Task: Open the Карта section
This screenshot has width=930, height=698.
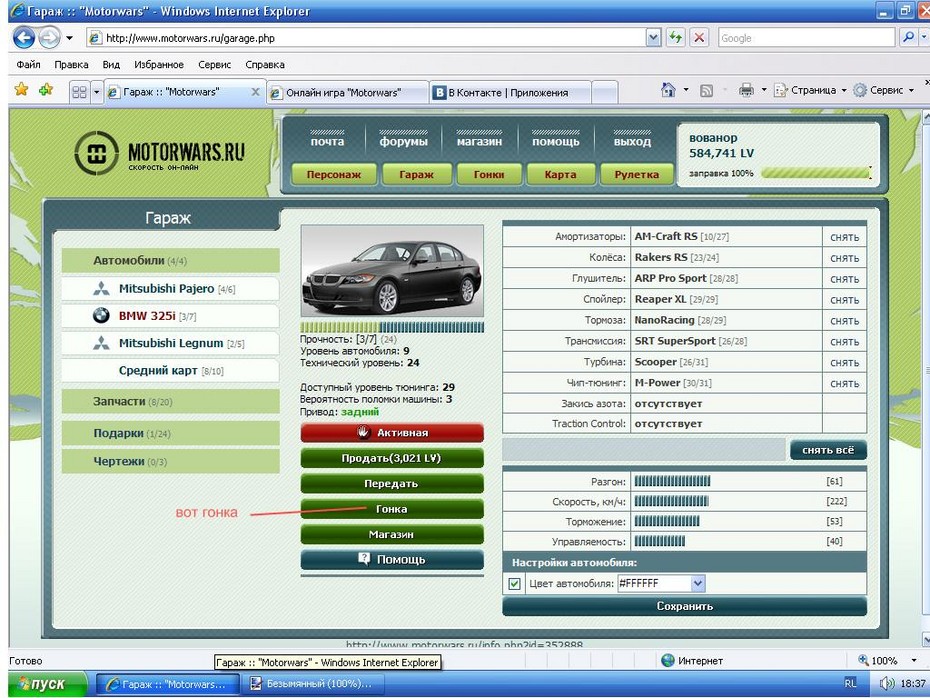Action: 560,174
